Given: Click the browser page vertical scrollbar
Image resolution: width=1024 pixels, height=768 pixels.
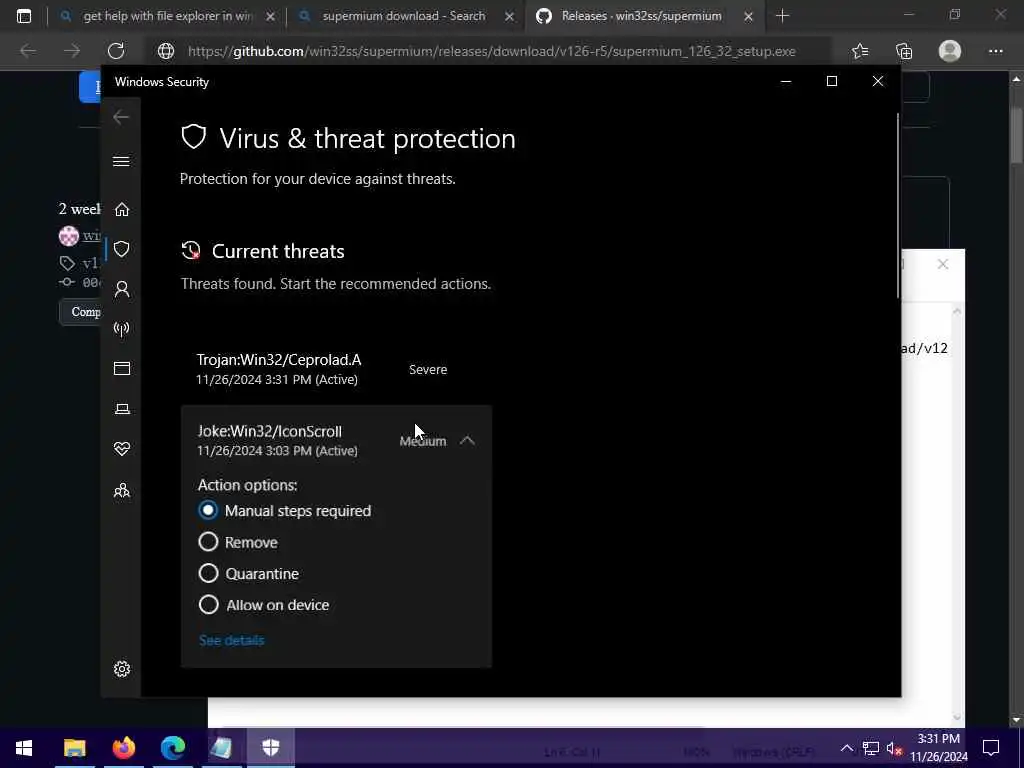Looking at the screenshot, I should coord(1016,136).
